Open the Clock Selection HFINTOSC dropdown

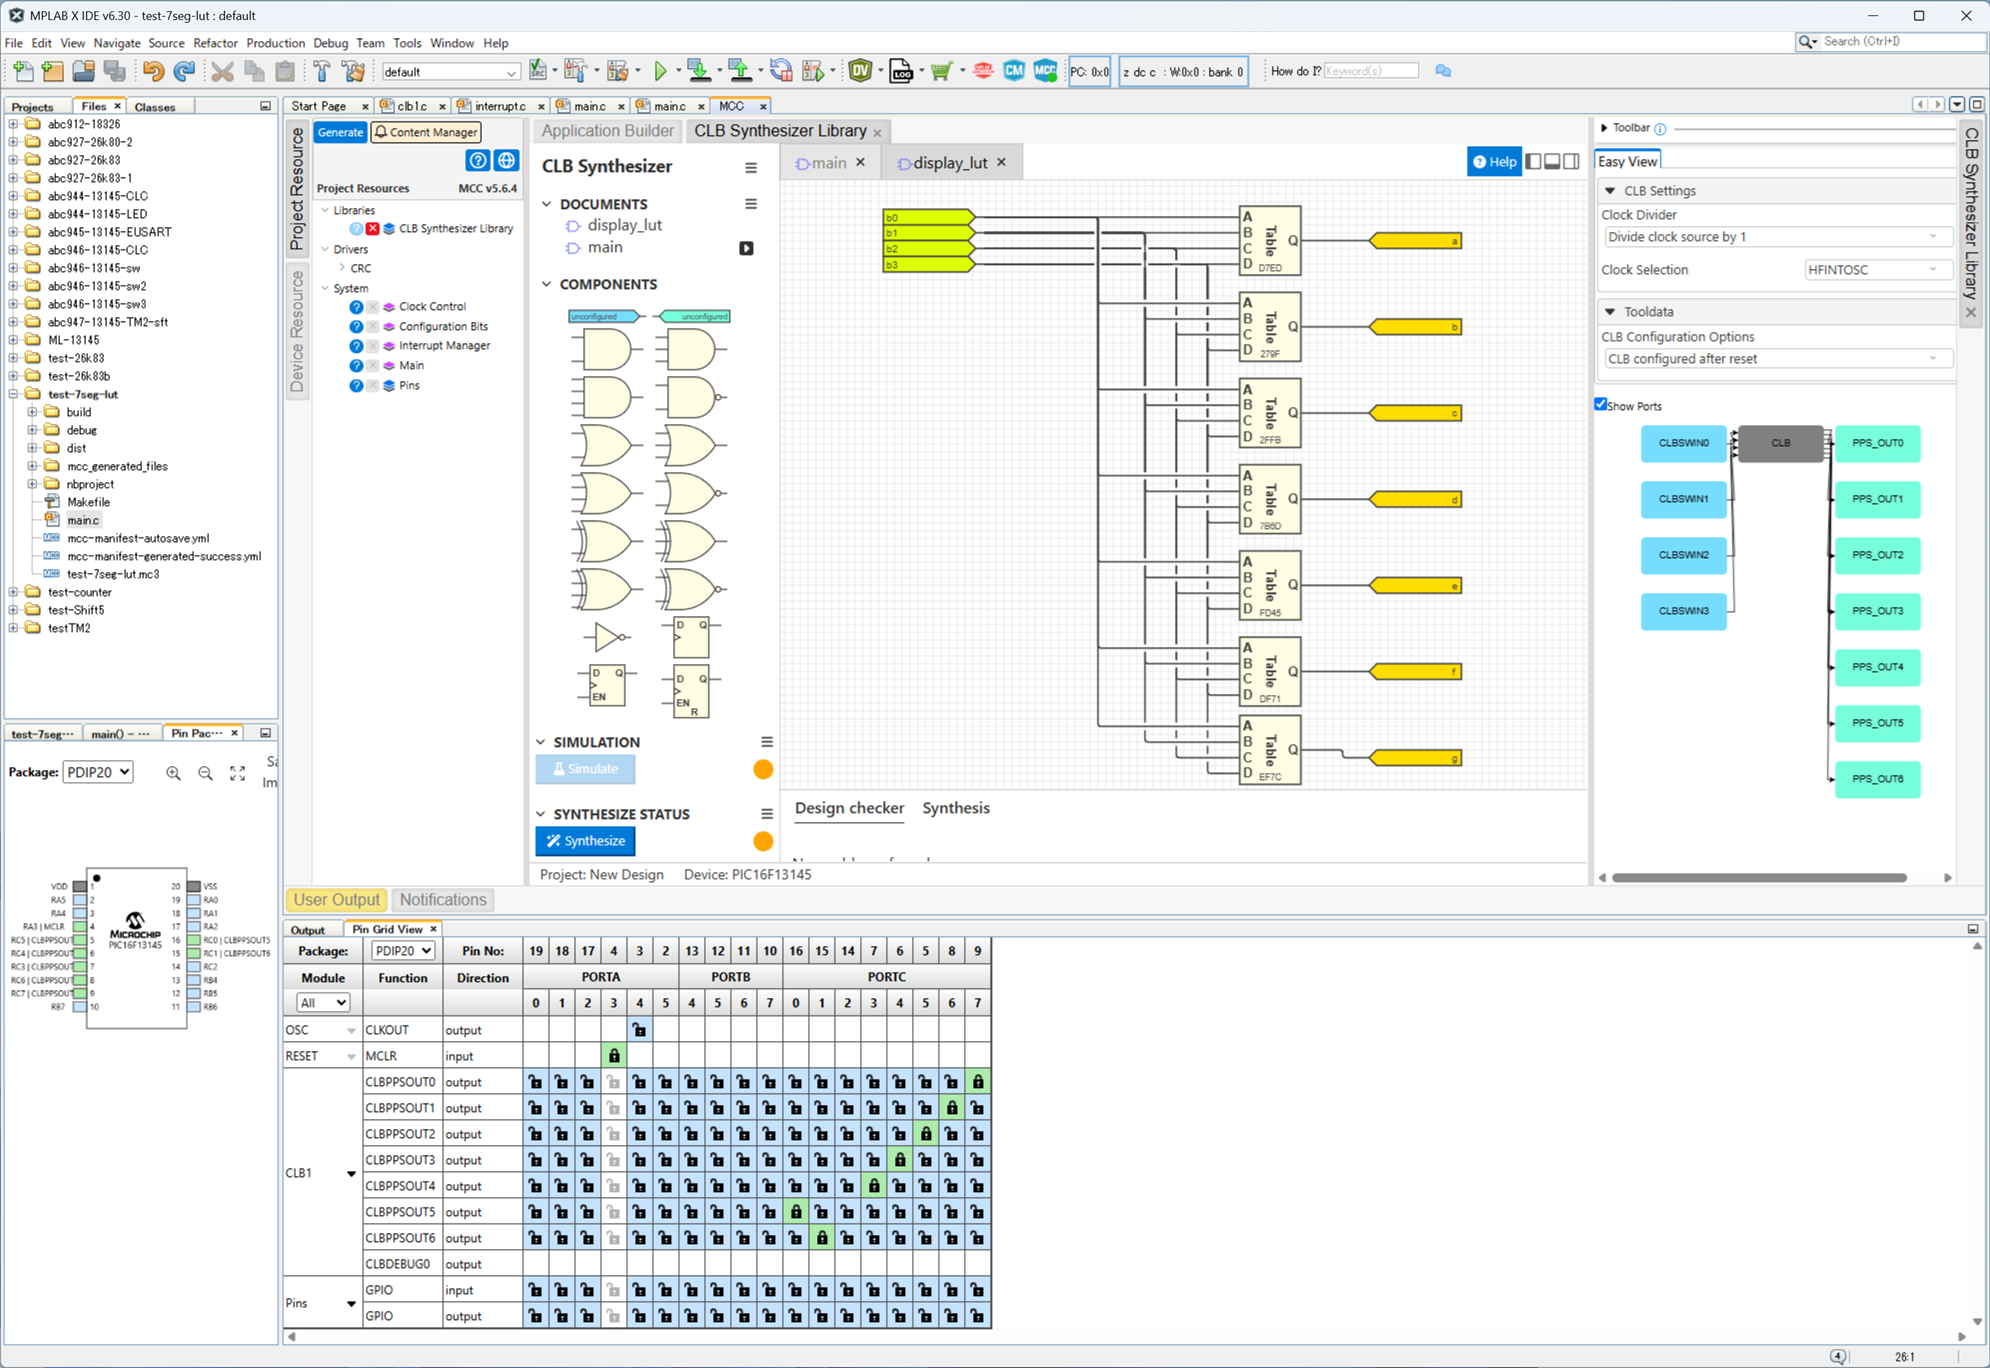pos(1876,270)
